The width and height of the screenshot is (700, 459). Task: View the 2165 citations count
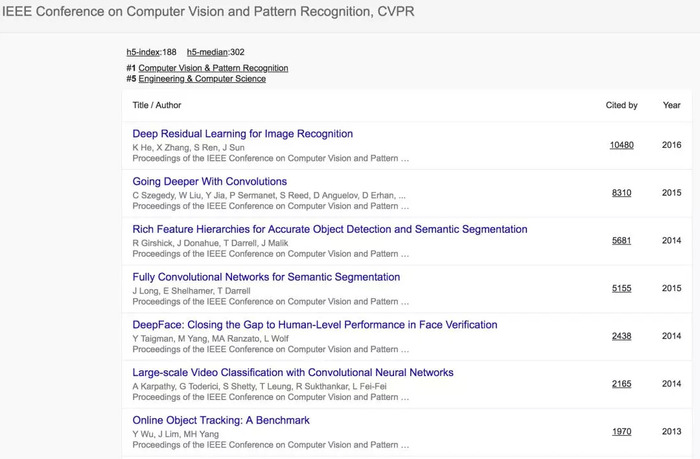click(x=621, y=384)
